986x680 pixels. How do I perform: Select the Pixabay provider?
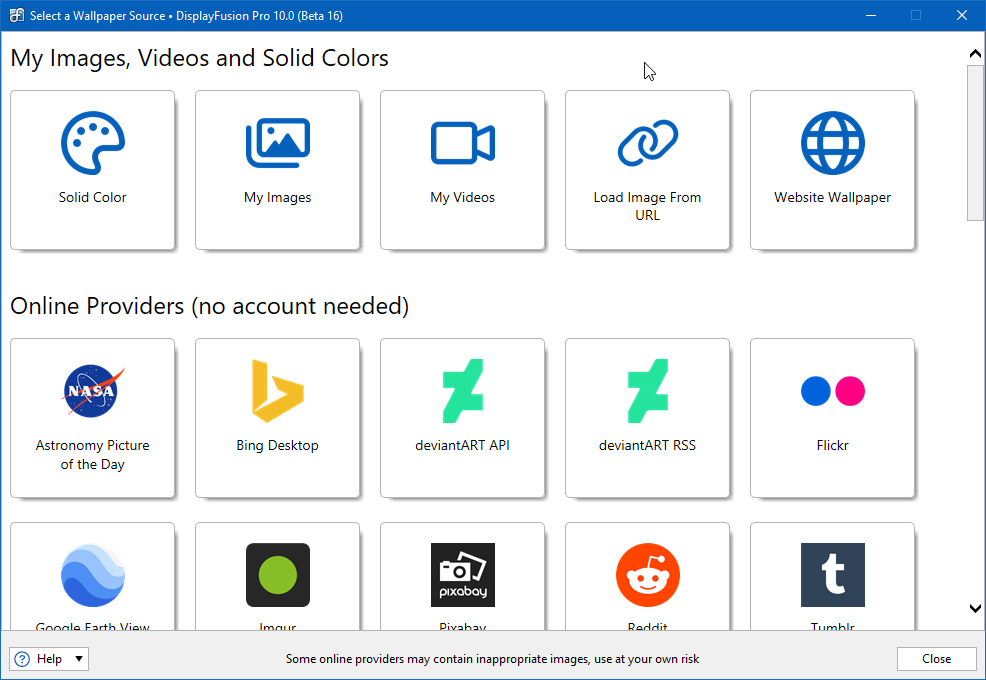[462, 576]
